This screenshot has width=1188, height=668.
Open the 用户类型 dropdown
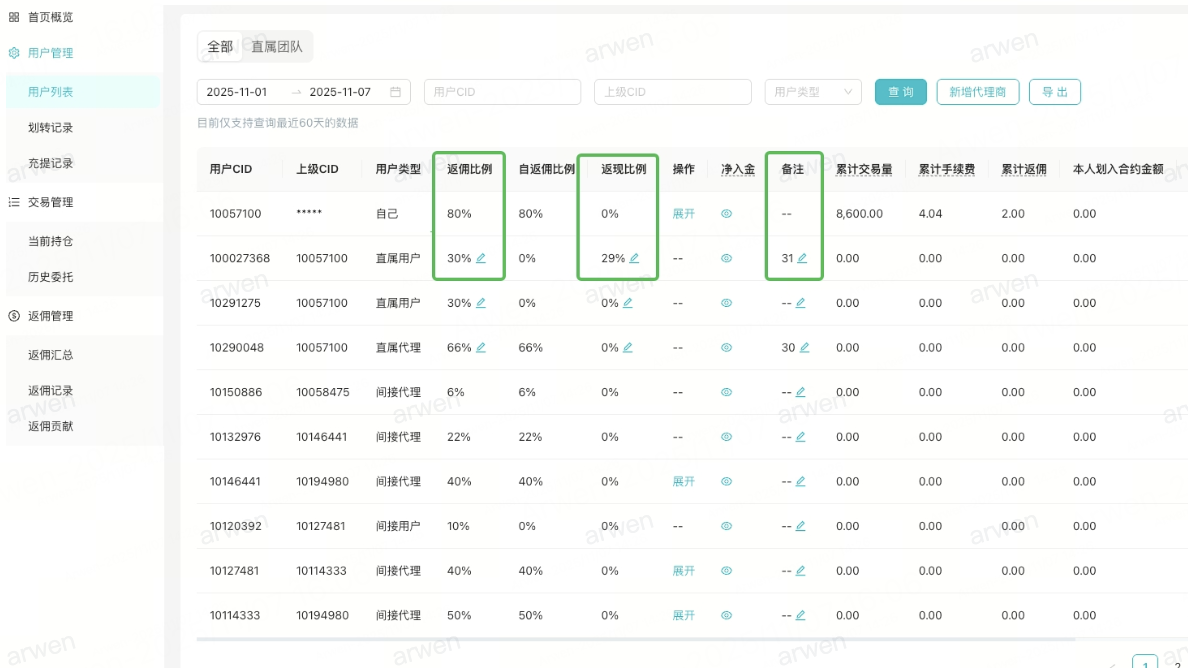click(812, 92)
